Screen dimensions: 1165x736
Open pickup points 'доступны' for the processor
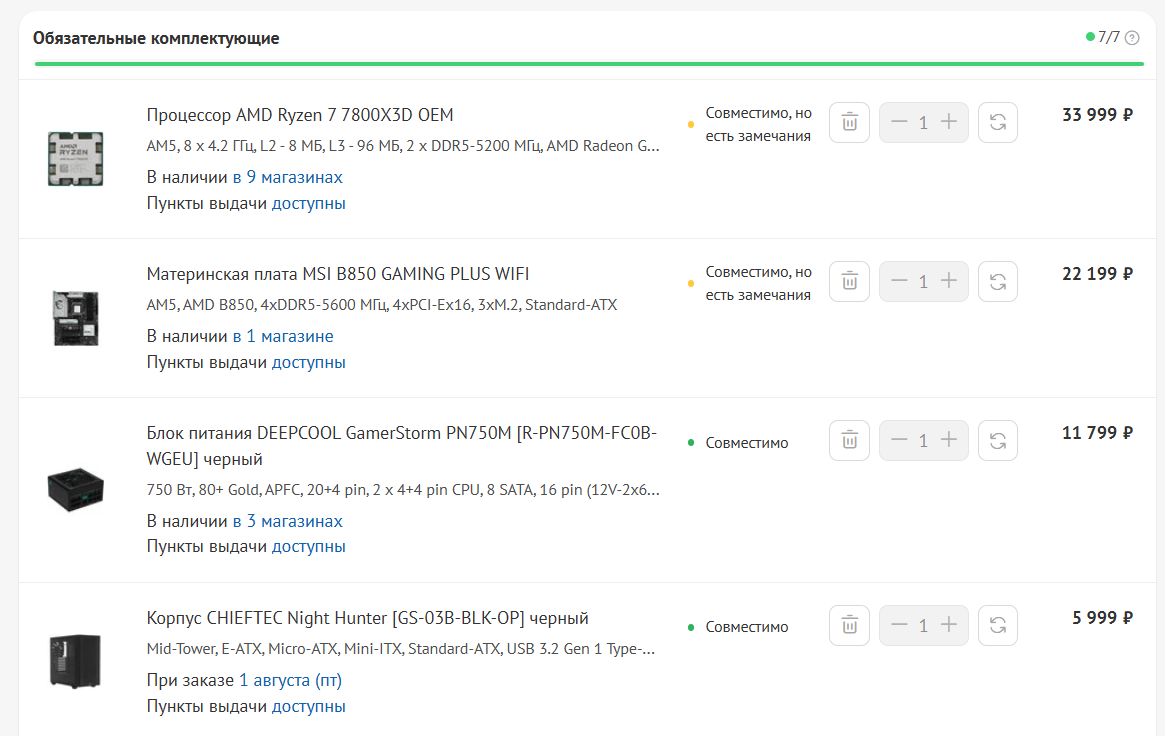tap(308, 203)
